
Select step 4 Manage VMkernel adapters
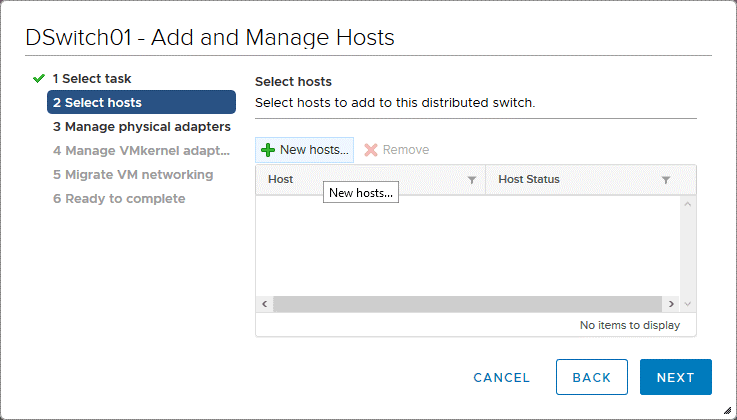[141, 151]
